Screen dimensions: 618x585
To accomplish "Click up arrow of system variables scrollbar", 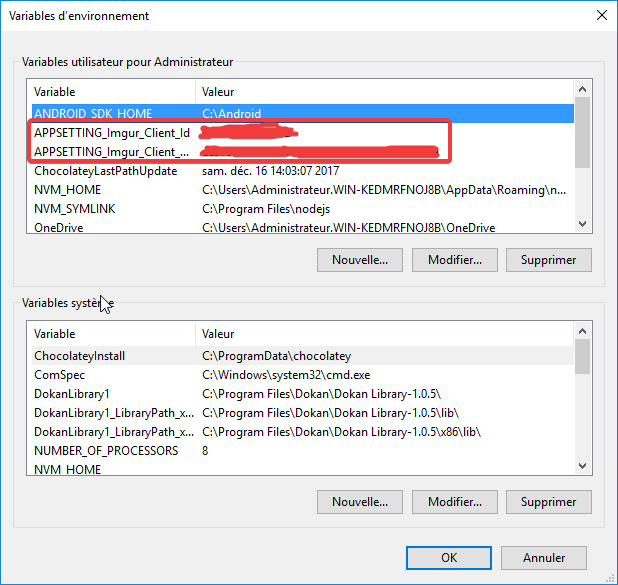I will pos(583,331).
